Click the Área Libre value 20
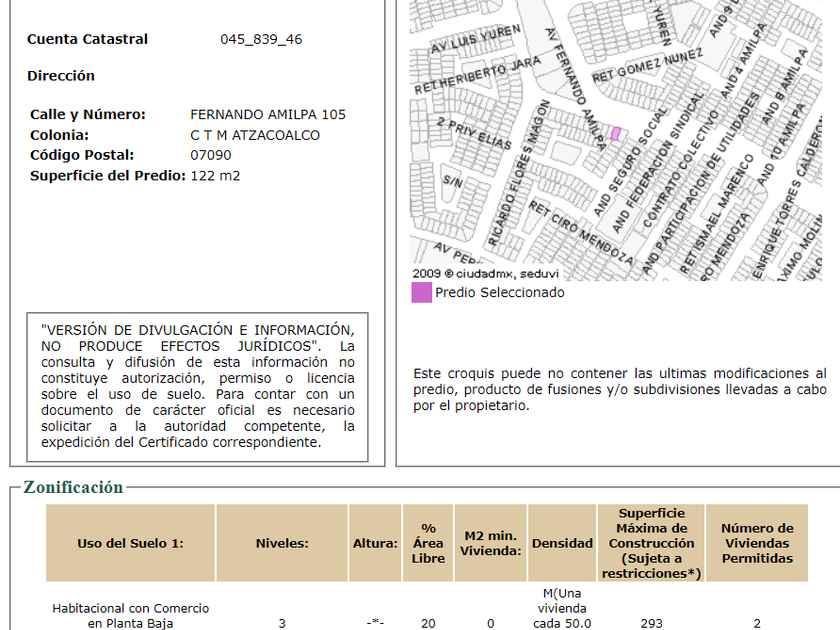 pos(428,624)
